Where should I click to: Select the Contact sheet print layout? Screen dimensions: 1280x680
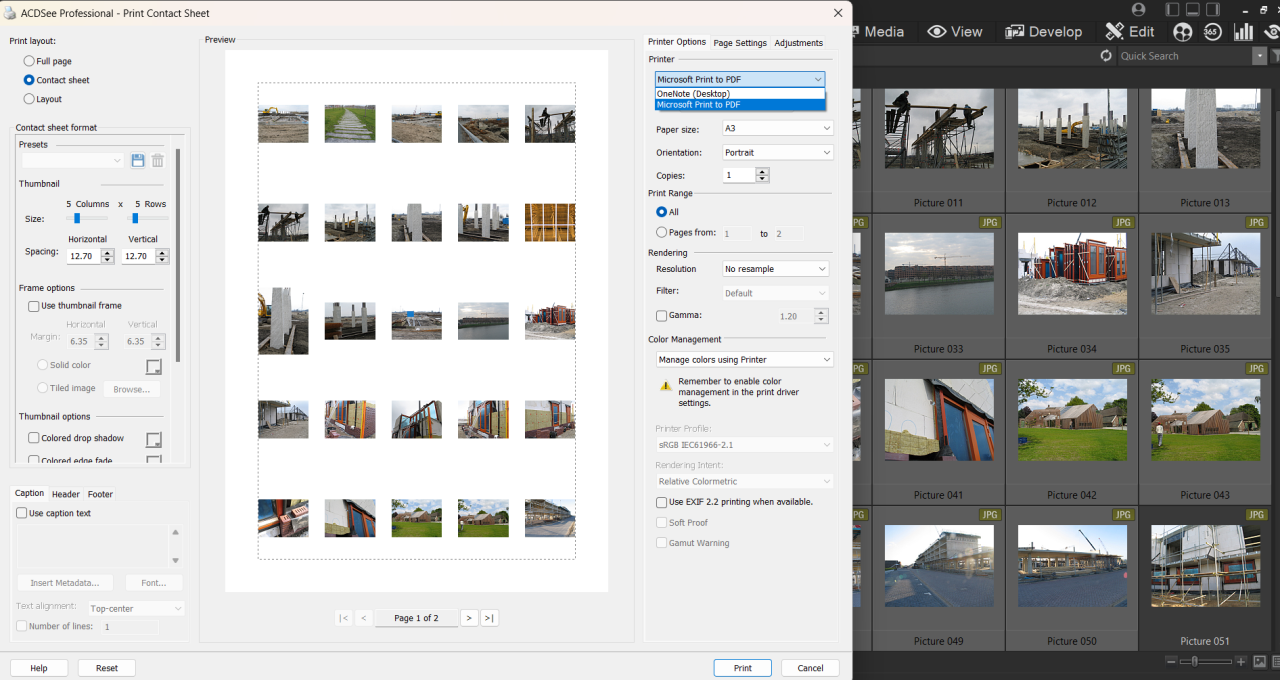pos(30,80)
